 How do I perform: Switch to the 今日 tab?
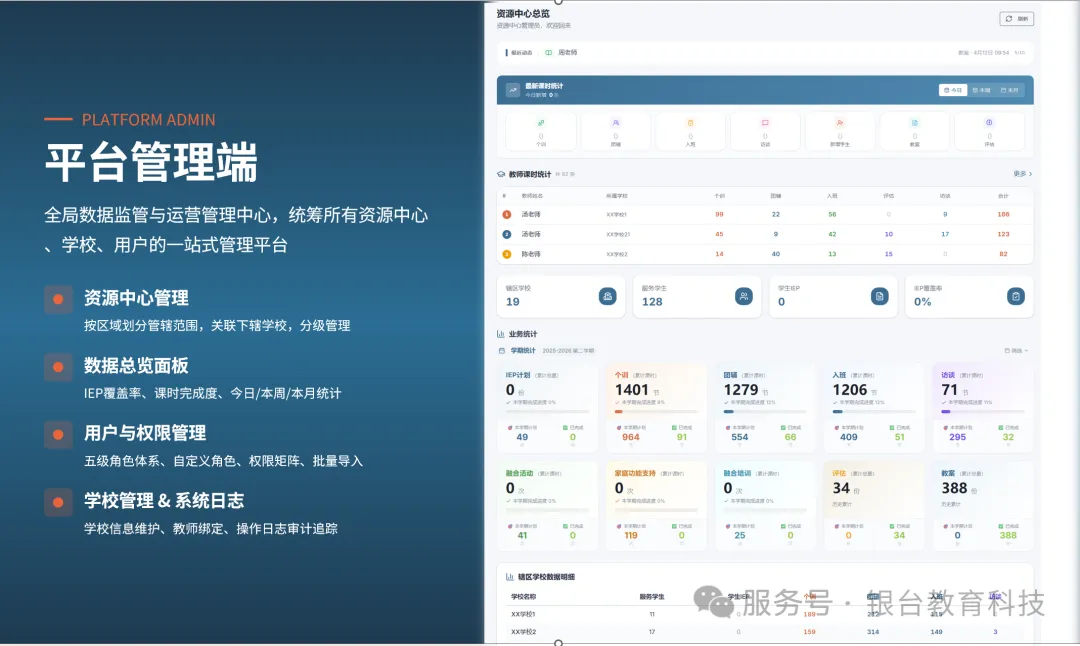953,90
